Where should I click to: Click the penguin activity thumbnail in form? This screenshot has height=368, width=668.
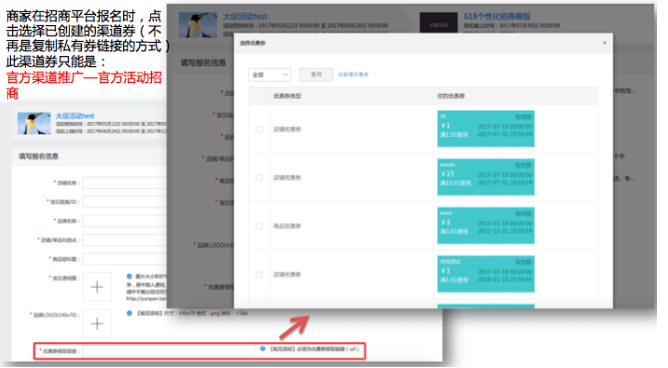tap(34, 124)
